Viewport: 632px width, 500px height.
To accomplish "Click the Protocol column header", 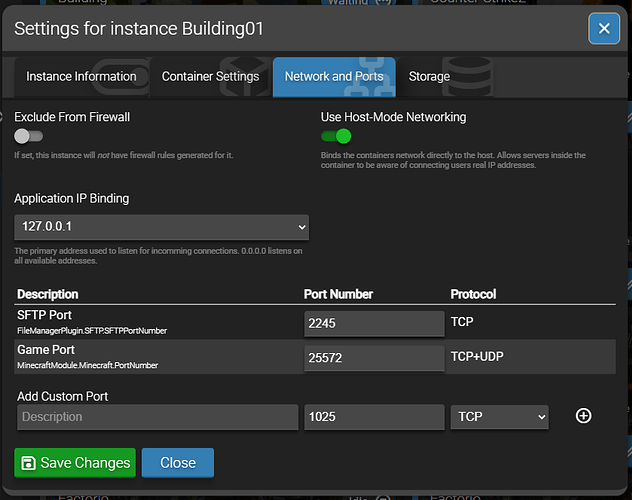I will pos(473,294).
